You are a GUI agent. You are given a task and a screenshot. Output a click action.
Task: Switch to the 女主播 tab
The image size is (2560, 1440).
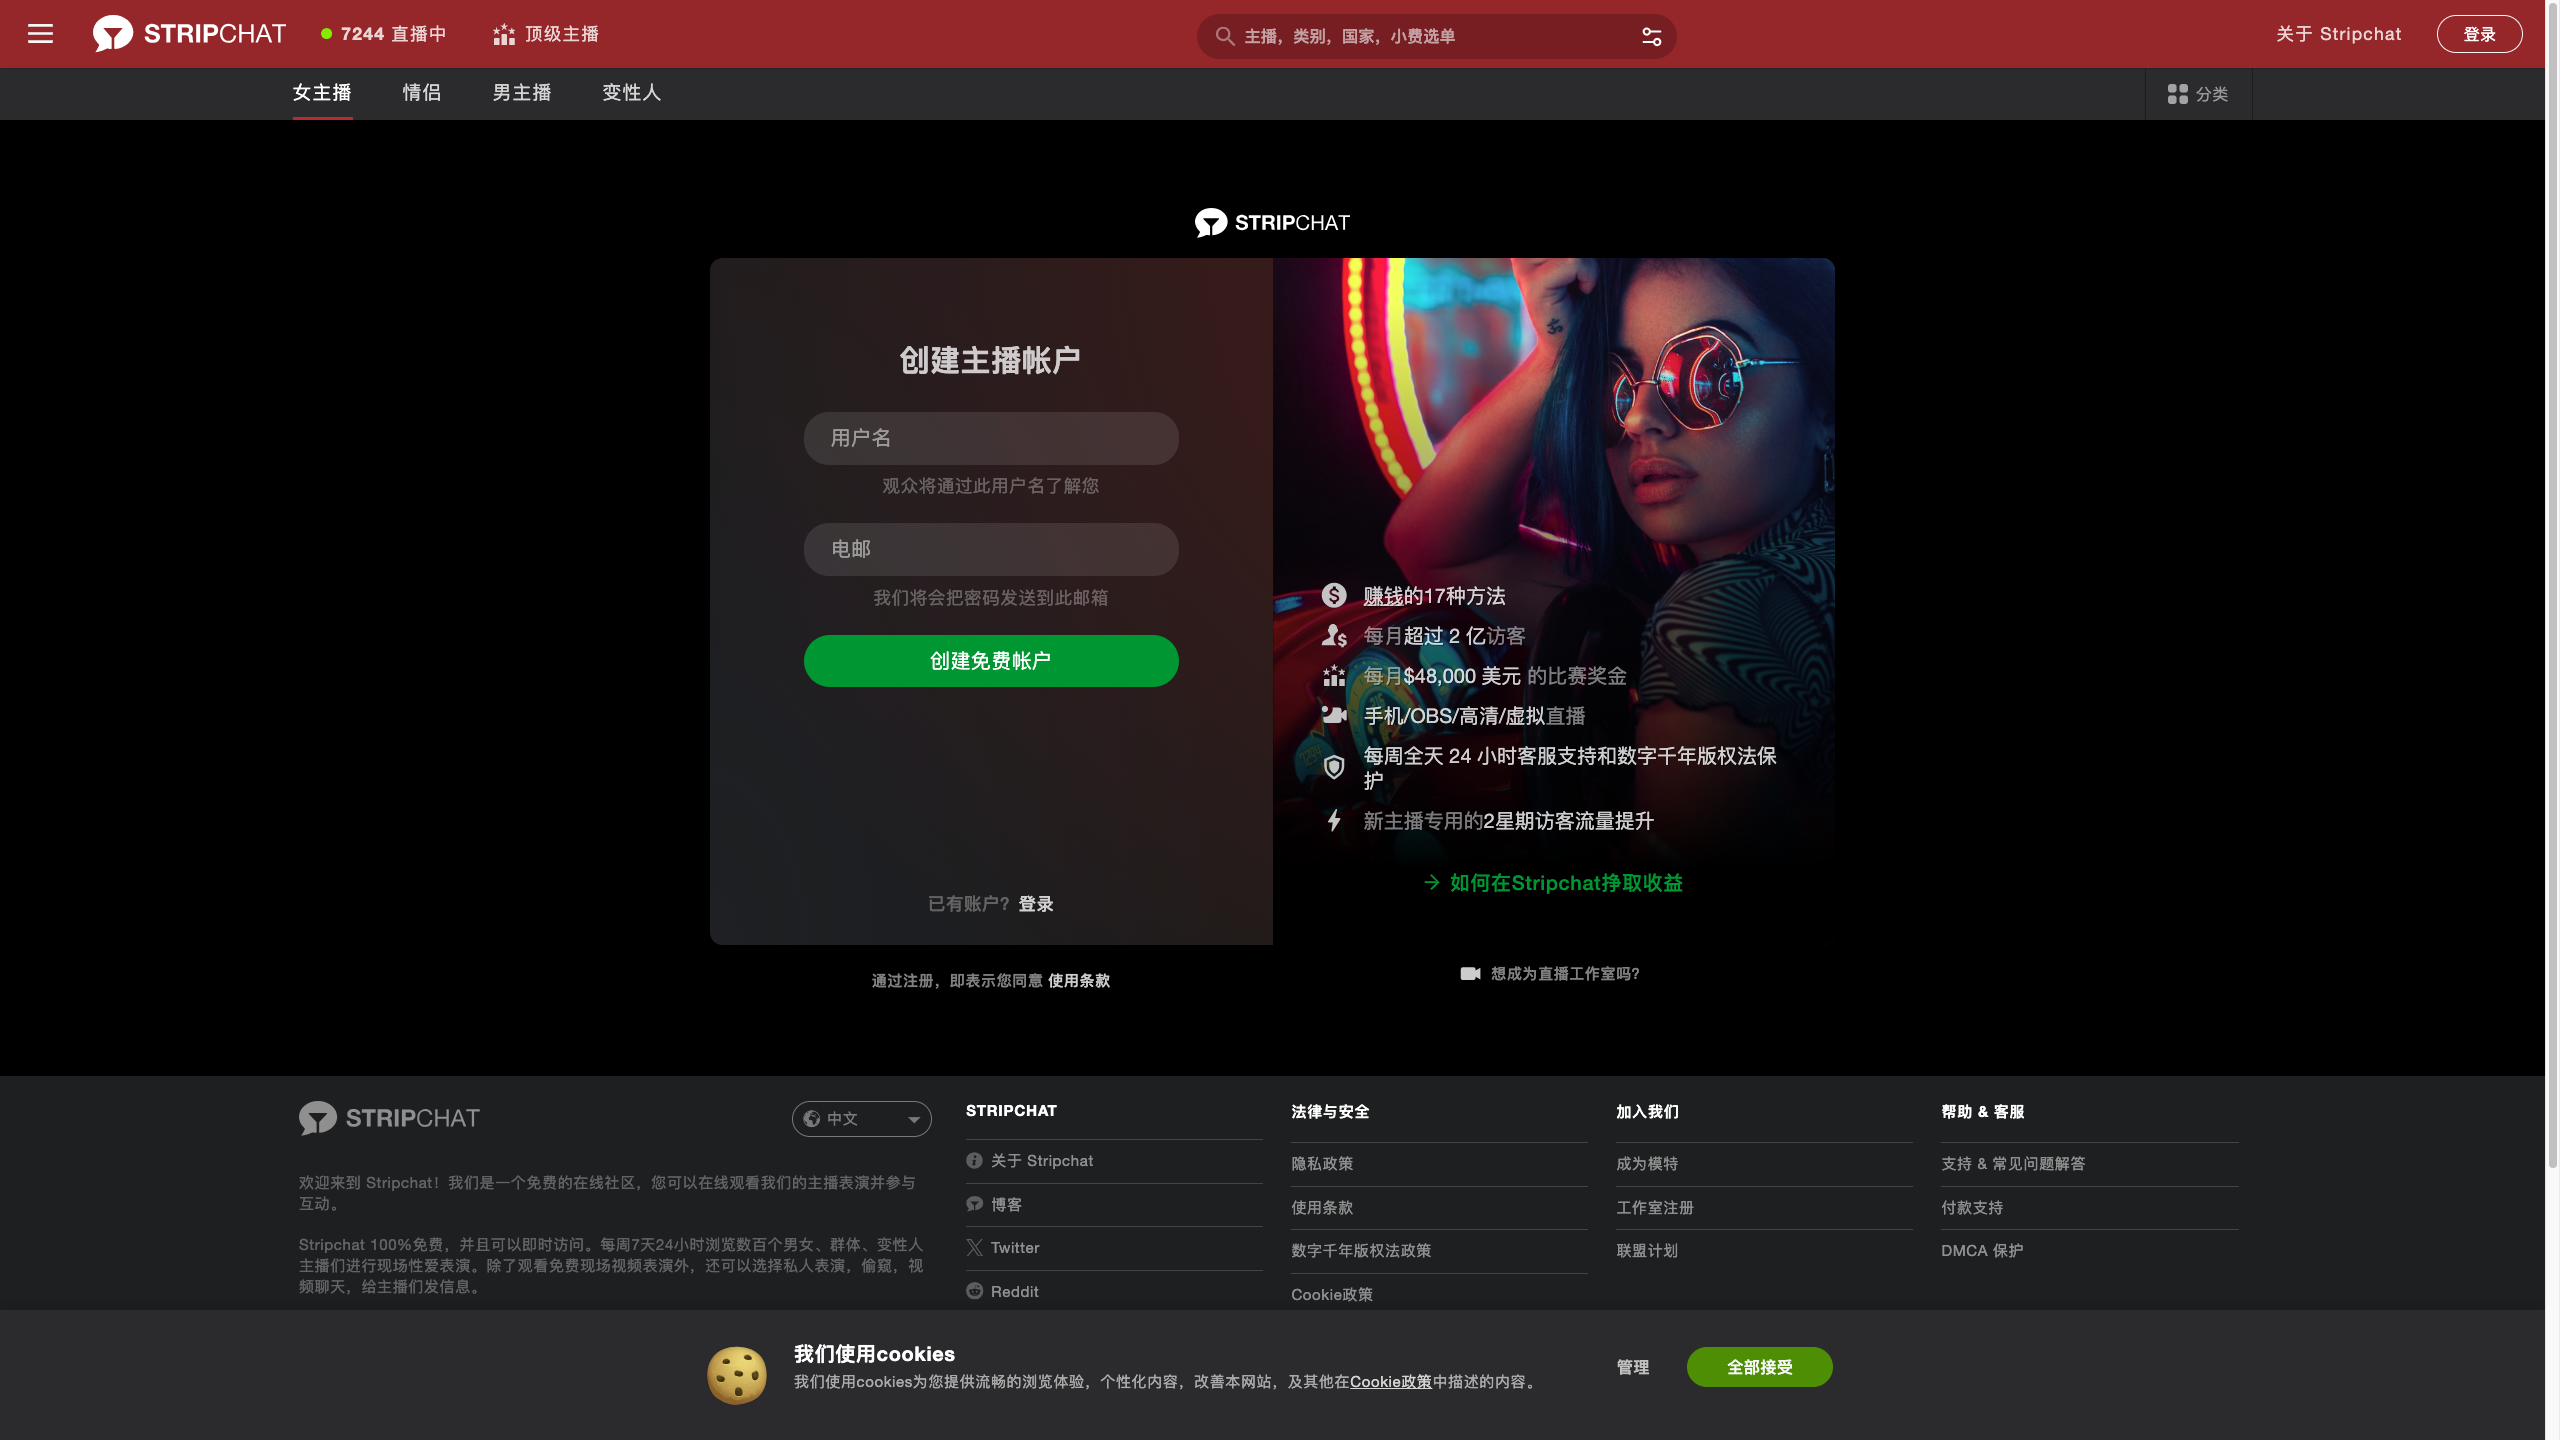320,93
